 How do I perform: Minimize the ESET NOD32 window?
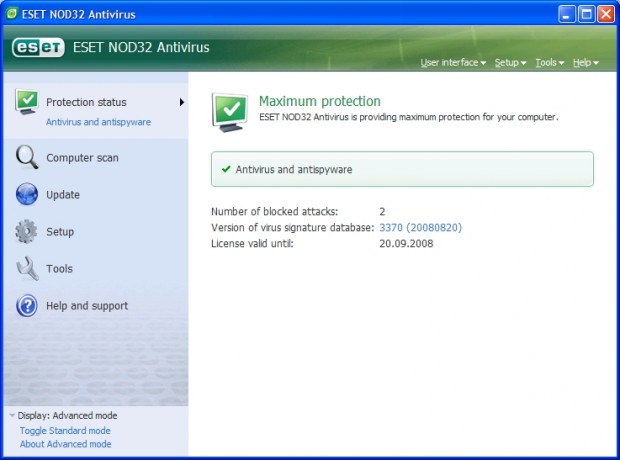[x=566, y=14]
